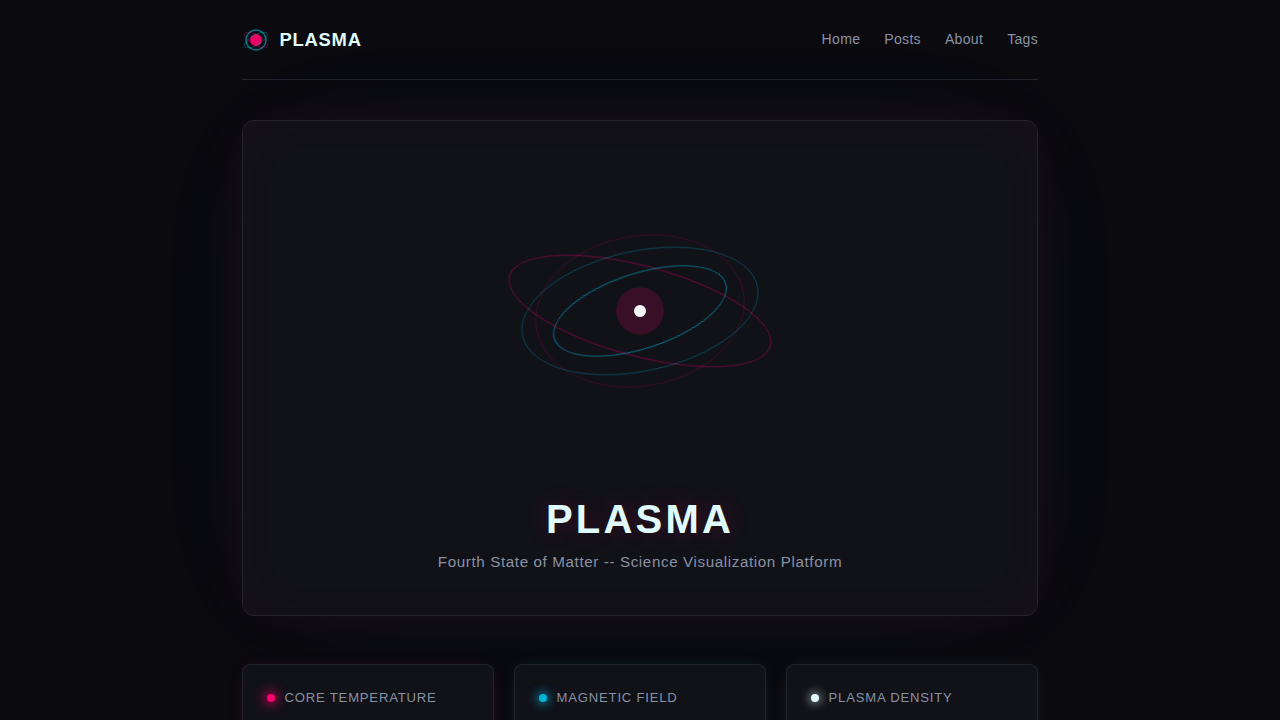Click the large PLASMA hero title
The image size is (1280, 720).
click(639, 519)
